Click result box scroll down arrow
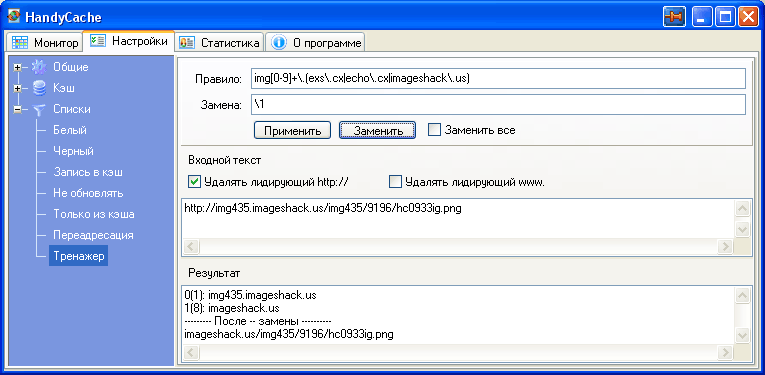 [742, 335]
